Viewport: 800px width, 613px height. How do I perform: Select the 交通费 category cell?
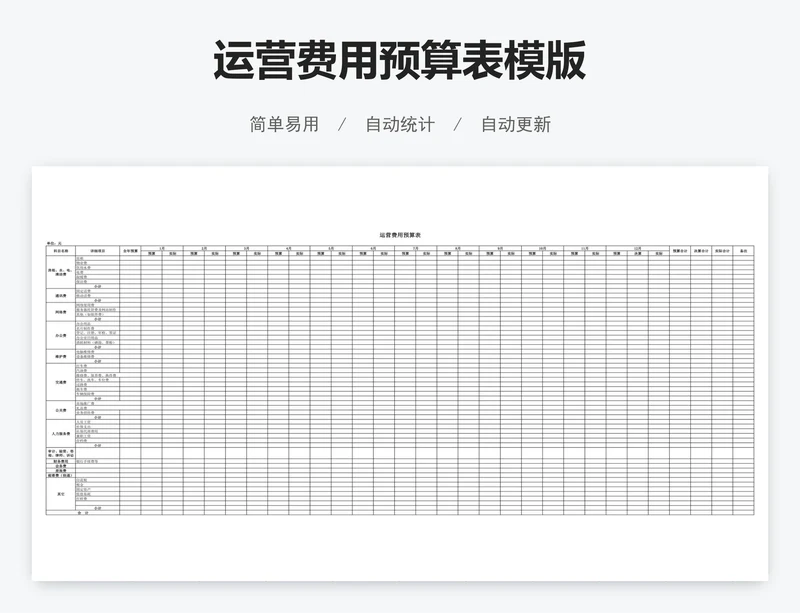click(61, 382)
